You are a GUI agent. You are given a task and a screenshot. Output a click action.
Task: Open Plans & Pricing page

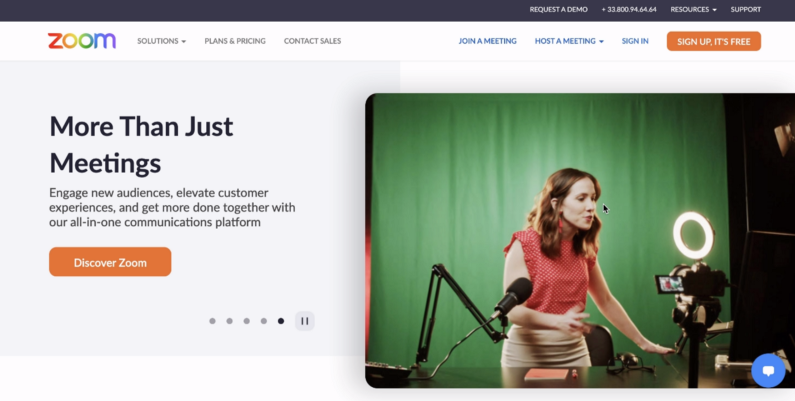point(235,41)
